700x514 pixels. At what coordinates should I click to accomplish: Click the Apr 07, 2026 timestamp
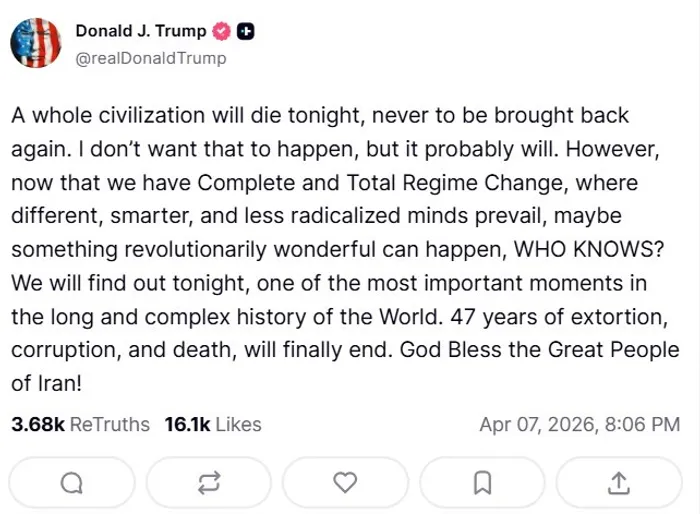(x=579, y=424)
